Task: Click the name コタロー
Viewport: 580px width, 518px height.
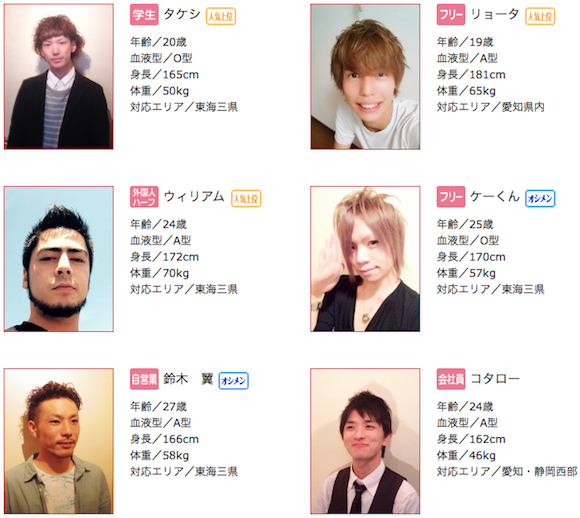Action: tap(495, 379)
